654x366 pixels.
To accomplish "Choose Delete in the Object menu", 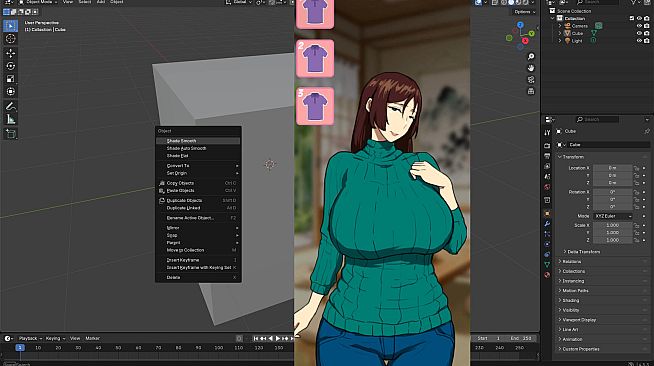I will 198,278.
